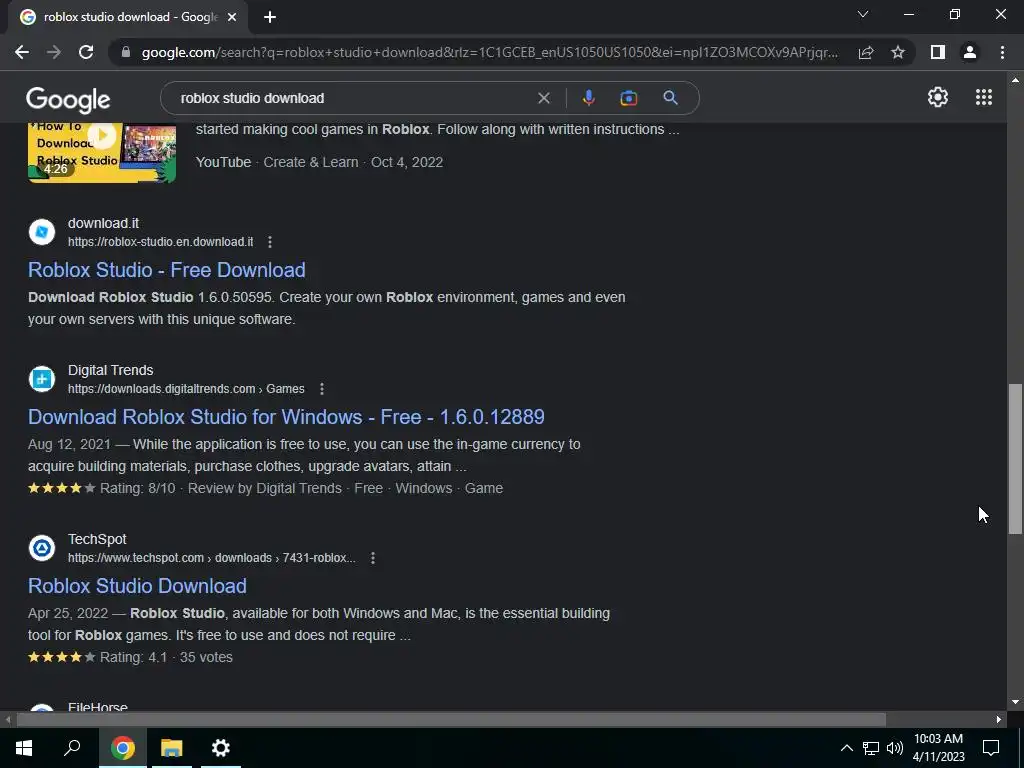Image resolution: width=1024 pixels, height=768 pixels.
Task: Open the Chrome side panel
Action: coord(938,52)
